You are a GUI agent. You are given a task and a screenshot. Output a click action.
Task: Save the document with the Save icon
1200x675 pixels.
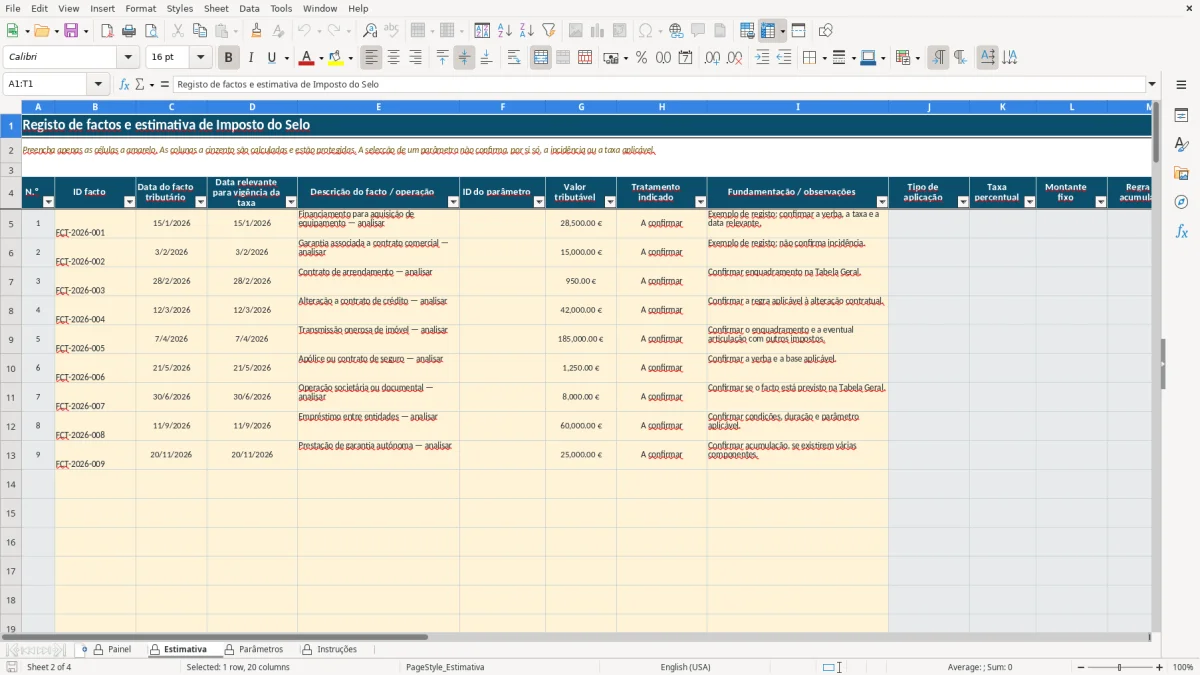pos(71,31)
